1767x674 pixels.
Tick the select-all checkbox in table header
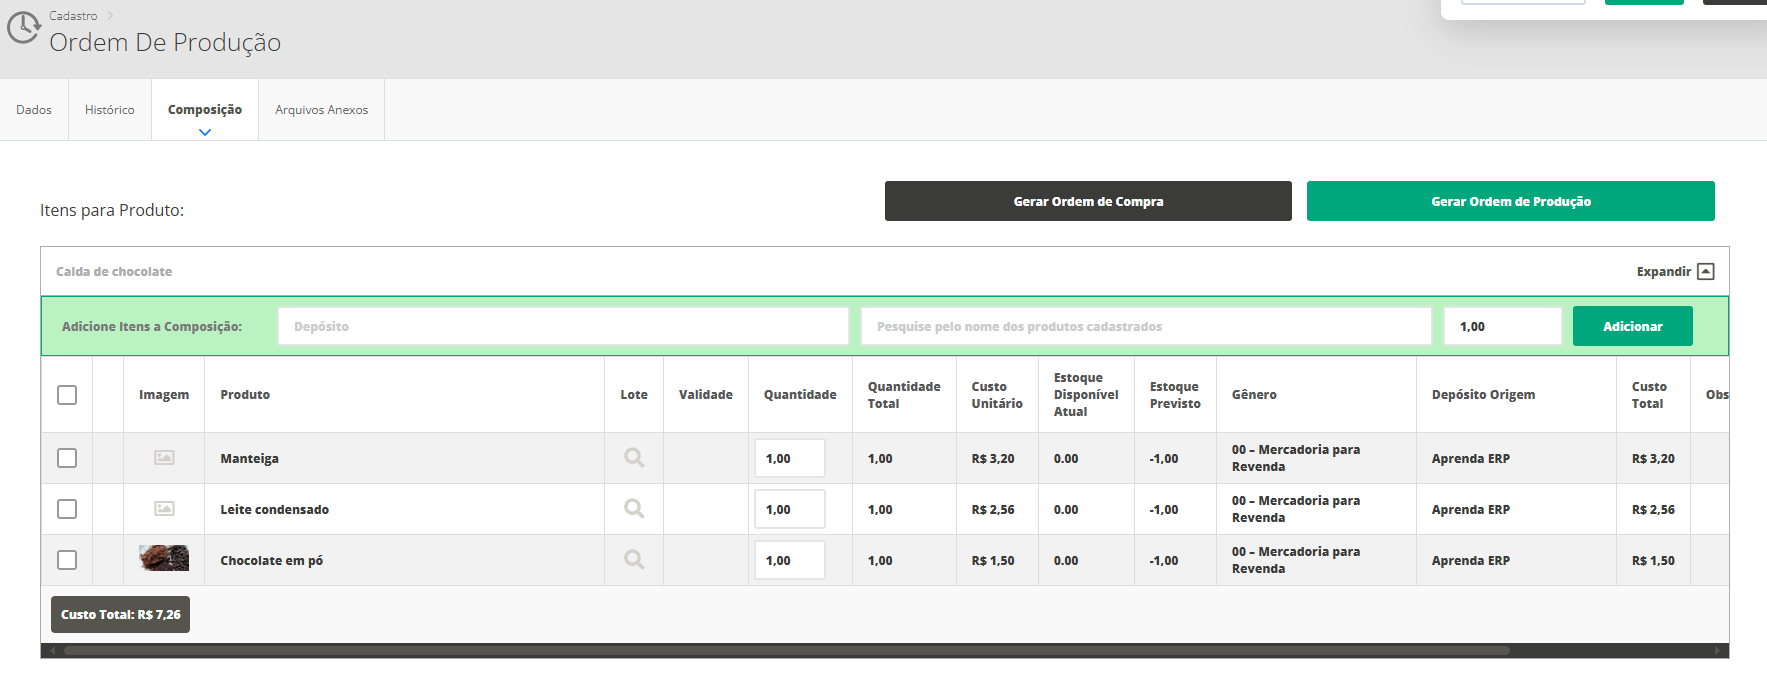pos(67,395)
